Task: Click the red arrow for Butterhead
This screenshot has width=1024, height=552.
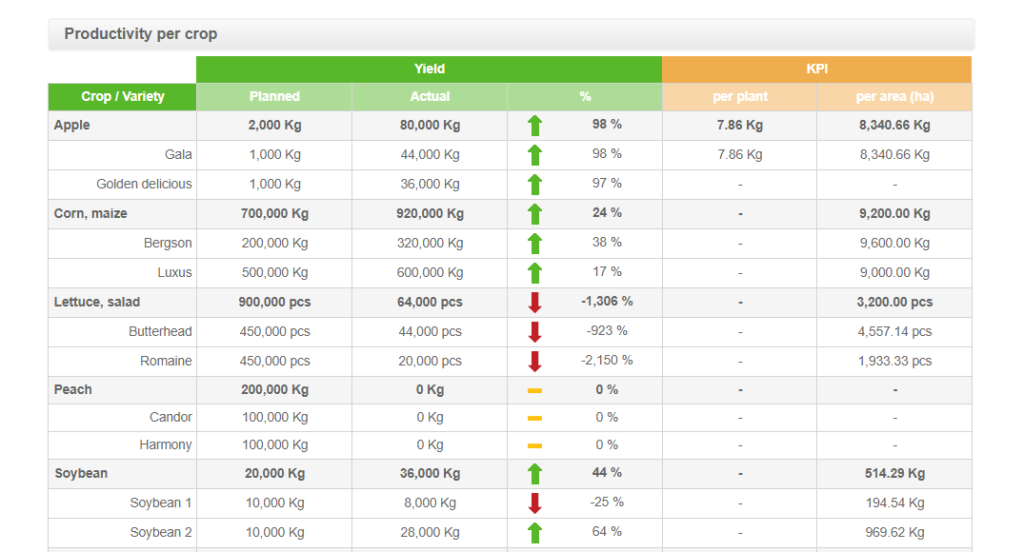Action: tap(535, 332)
